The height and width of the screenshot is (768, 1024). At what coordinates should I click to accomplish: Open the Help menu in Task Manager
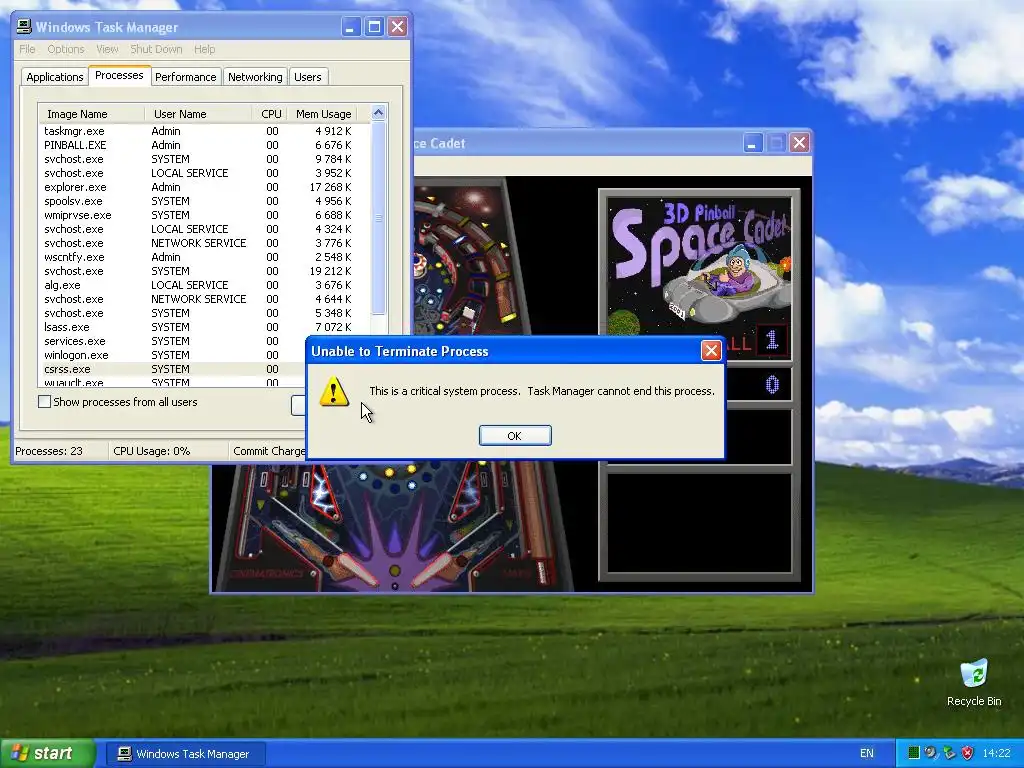(x=204, y=49)
